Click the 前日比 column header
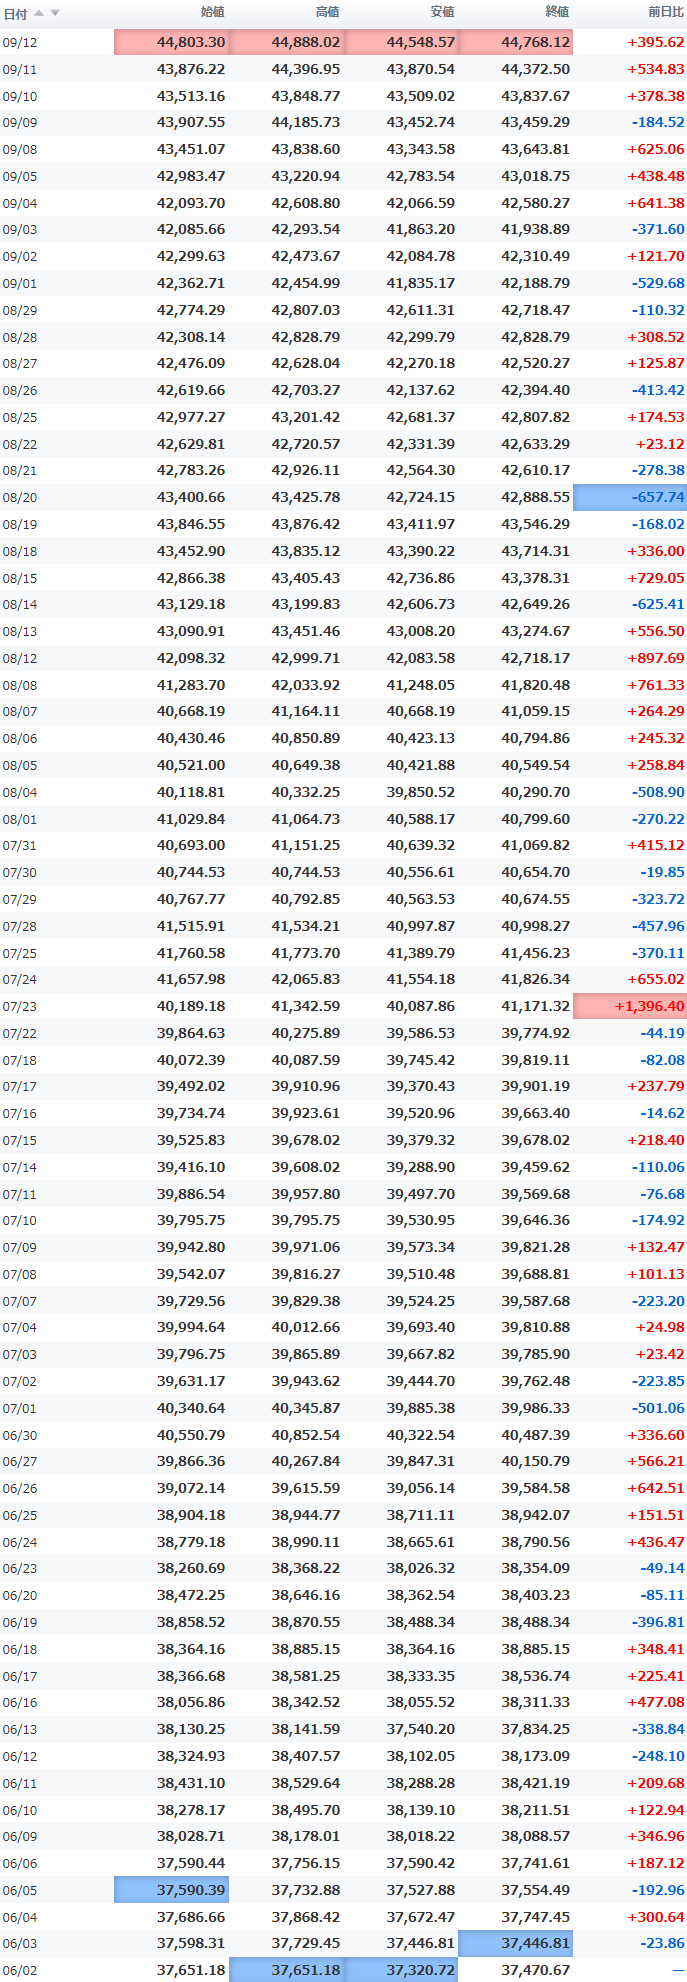Screen dimensions: 687x1982 pos(666,12)
